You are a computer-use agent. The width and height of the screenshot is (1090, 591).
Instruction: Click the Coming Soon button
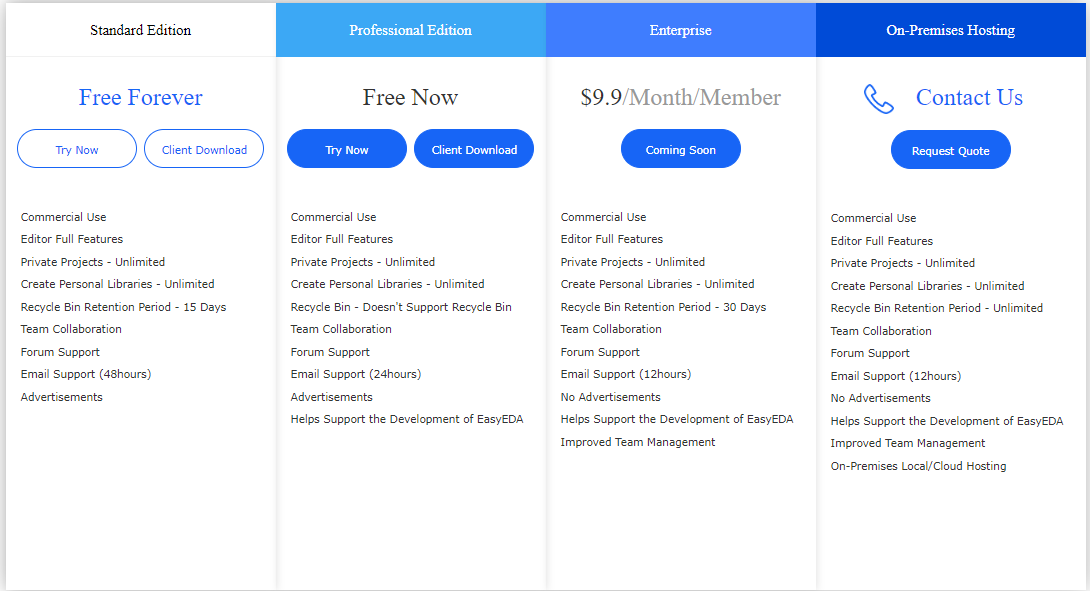(x=680, y=149)
